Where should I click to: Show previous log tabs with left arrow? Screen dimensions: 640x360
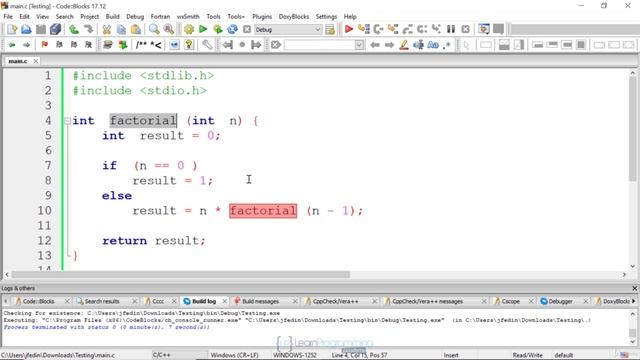(6, 301)
